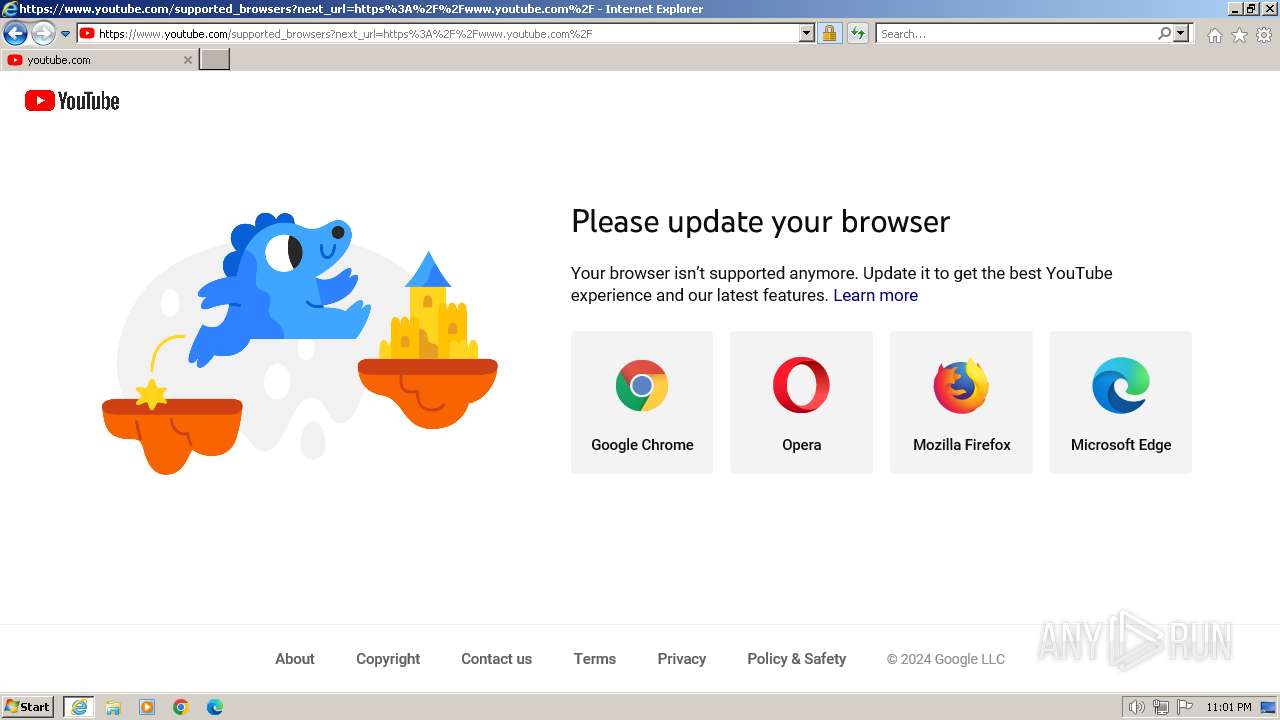Open the Privacy footer link
Screen dimensions: 1280x720
682,659
